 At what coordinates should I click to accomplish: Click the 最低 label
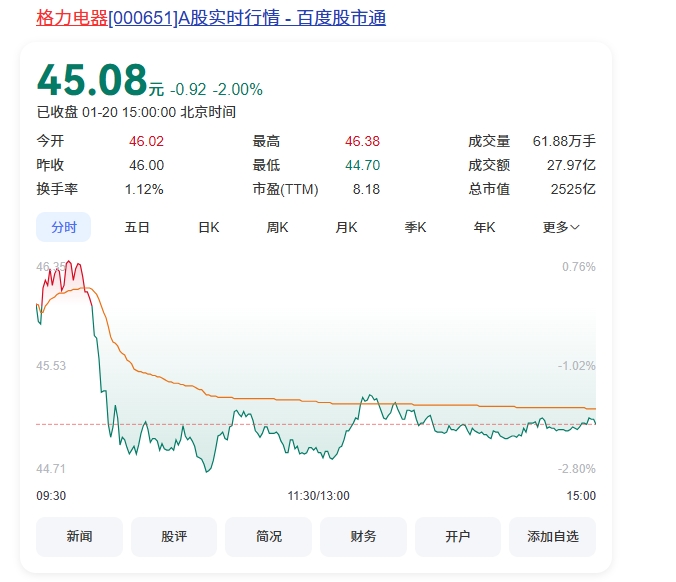[x=266, y=165]
